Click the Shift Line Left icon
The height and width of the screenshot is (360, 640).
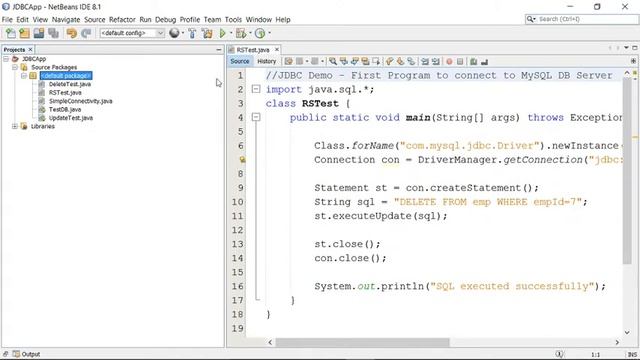(x=425, y=61)
